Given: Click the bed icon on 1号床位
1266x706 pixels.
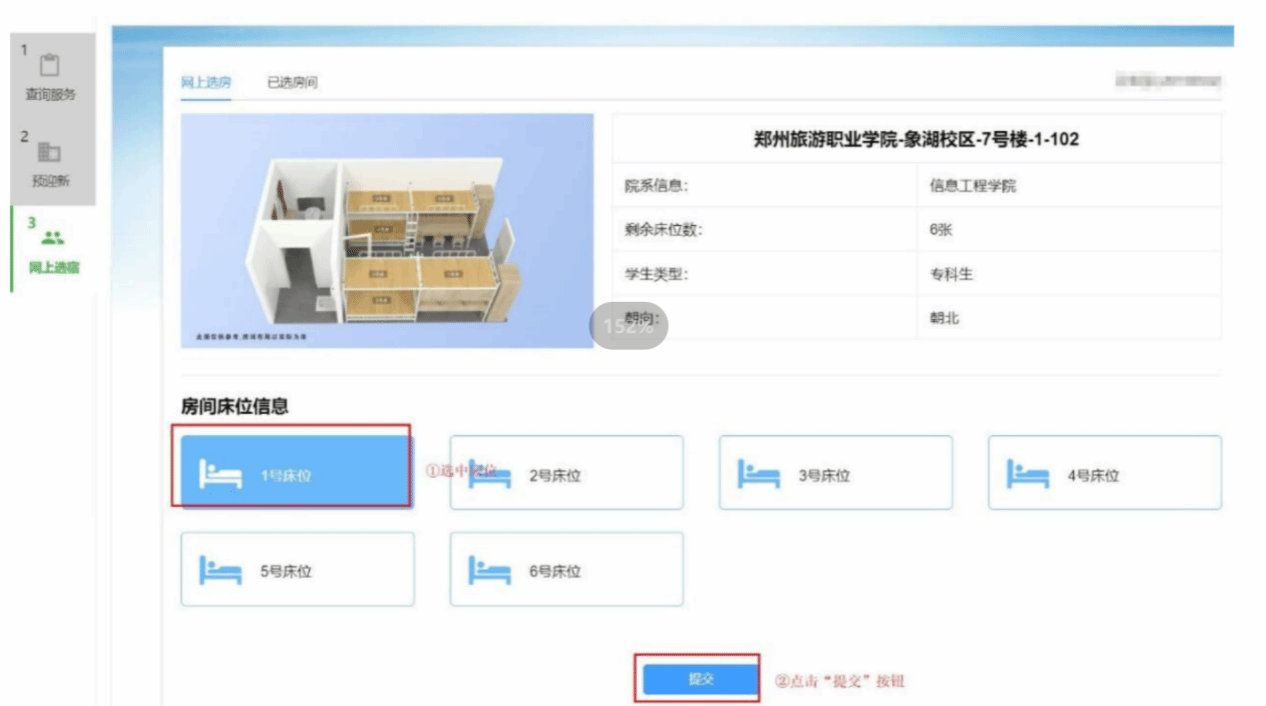Looking at the screenshot, I should tap(221, 474).
